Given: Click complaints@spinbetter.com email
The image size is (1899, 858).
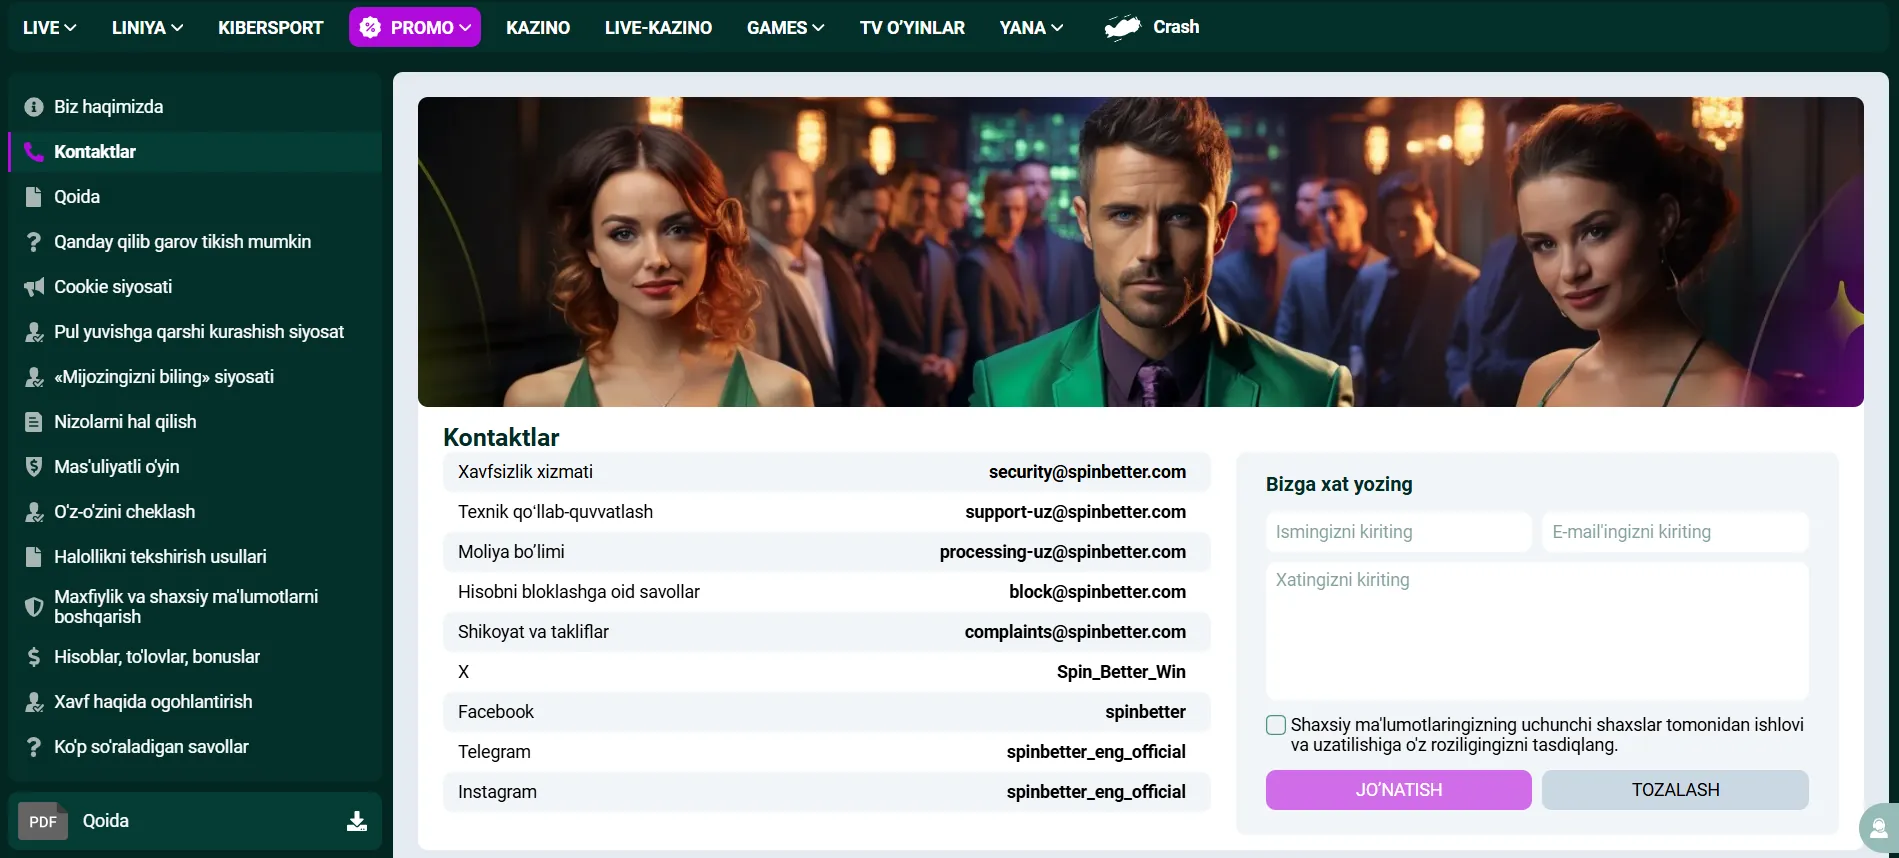Looking at the screenshot, I should [1075, 632].
